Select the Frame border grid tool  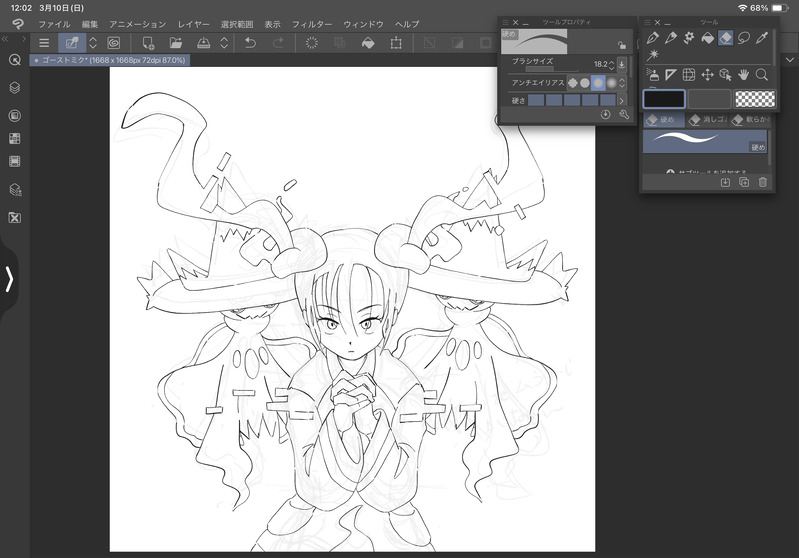(x=689, y=75)
